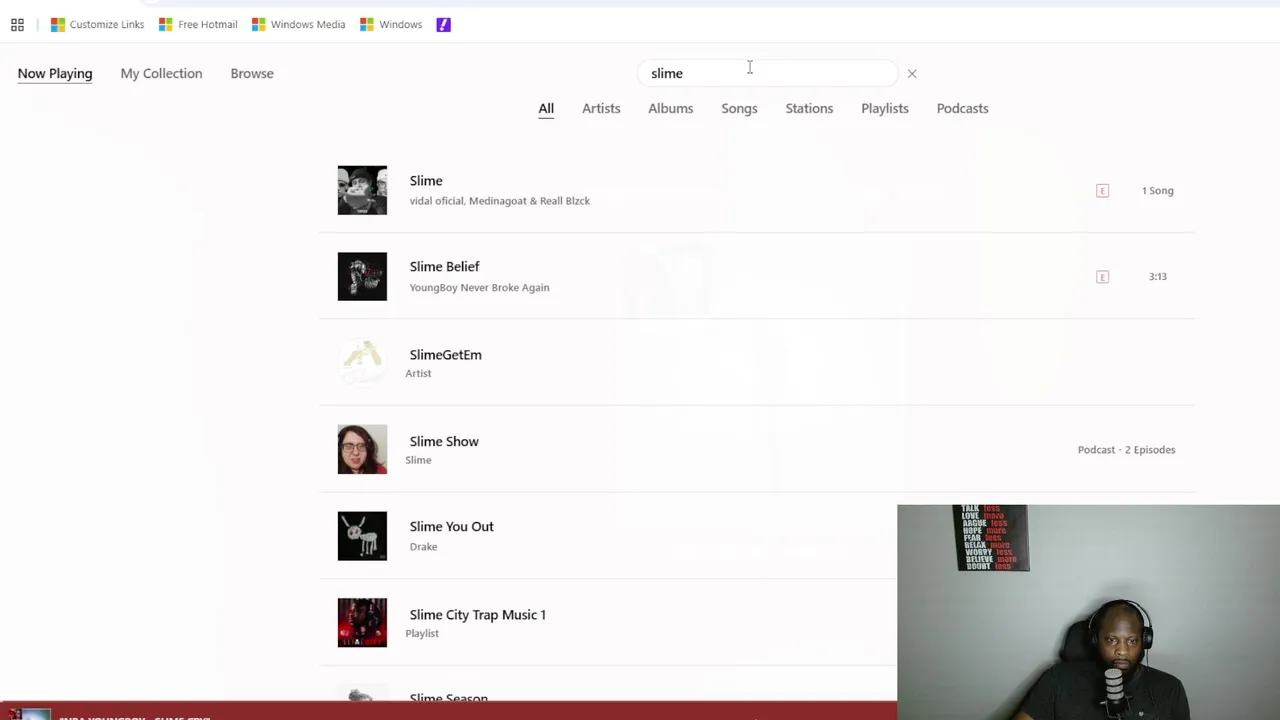
Task: Play the Slime Belief song title
Action: click(444, 267)
